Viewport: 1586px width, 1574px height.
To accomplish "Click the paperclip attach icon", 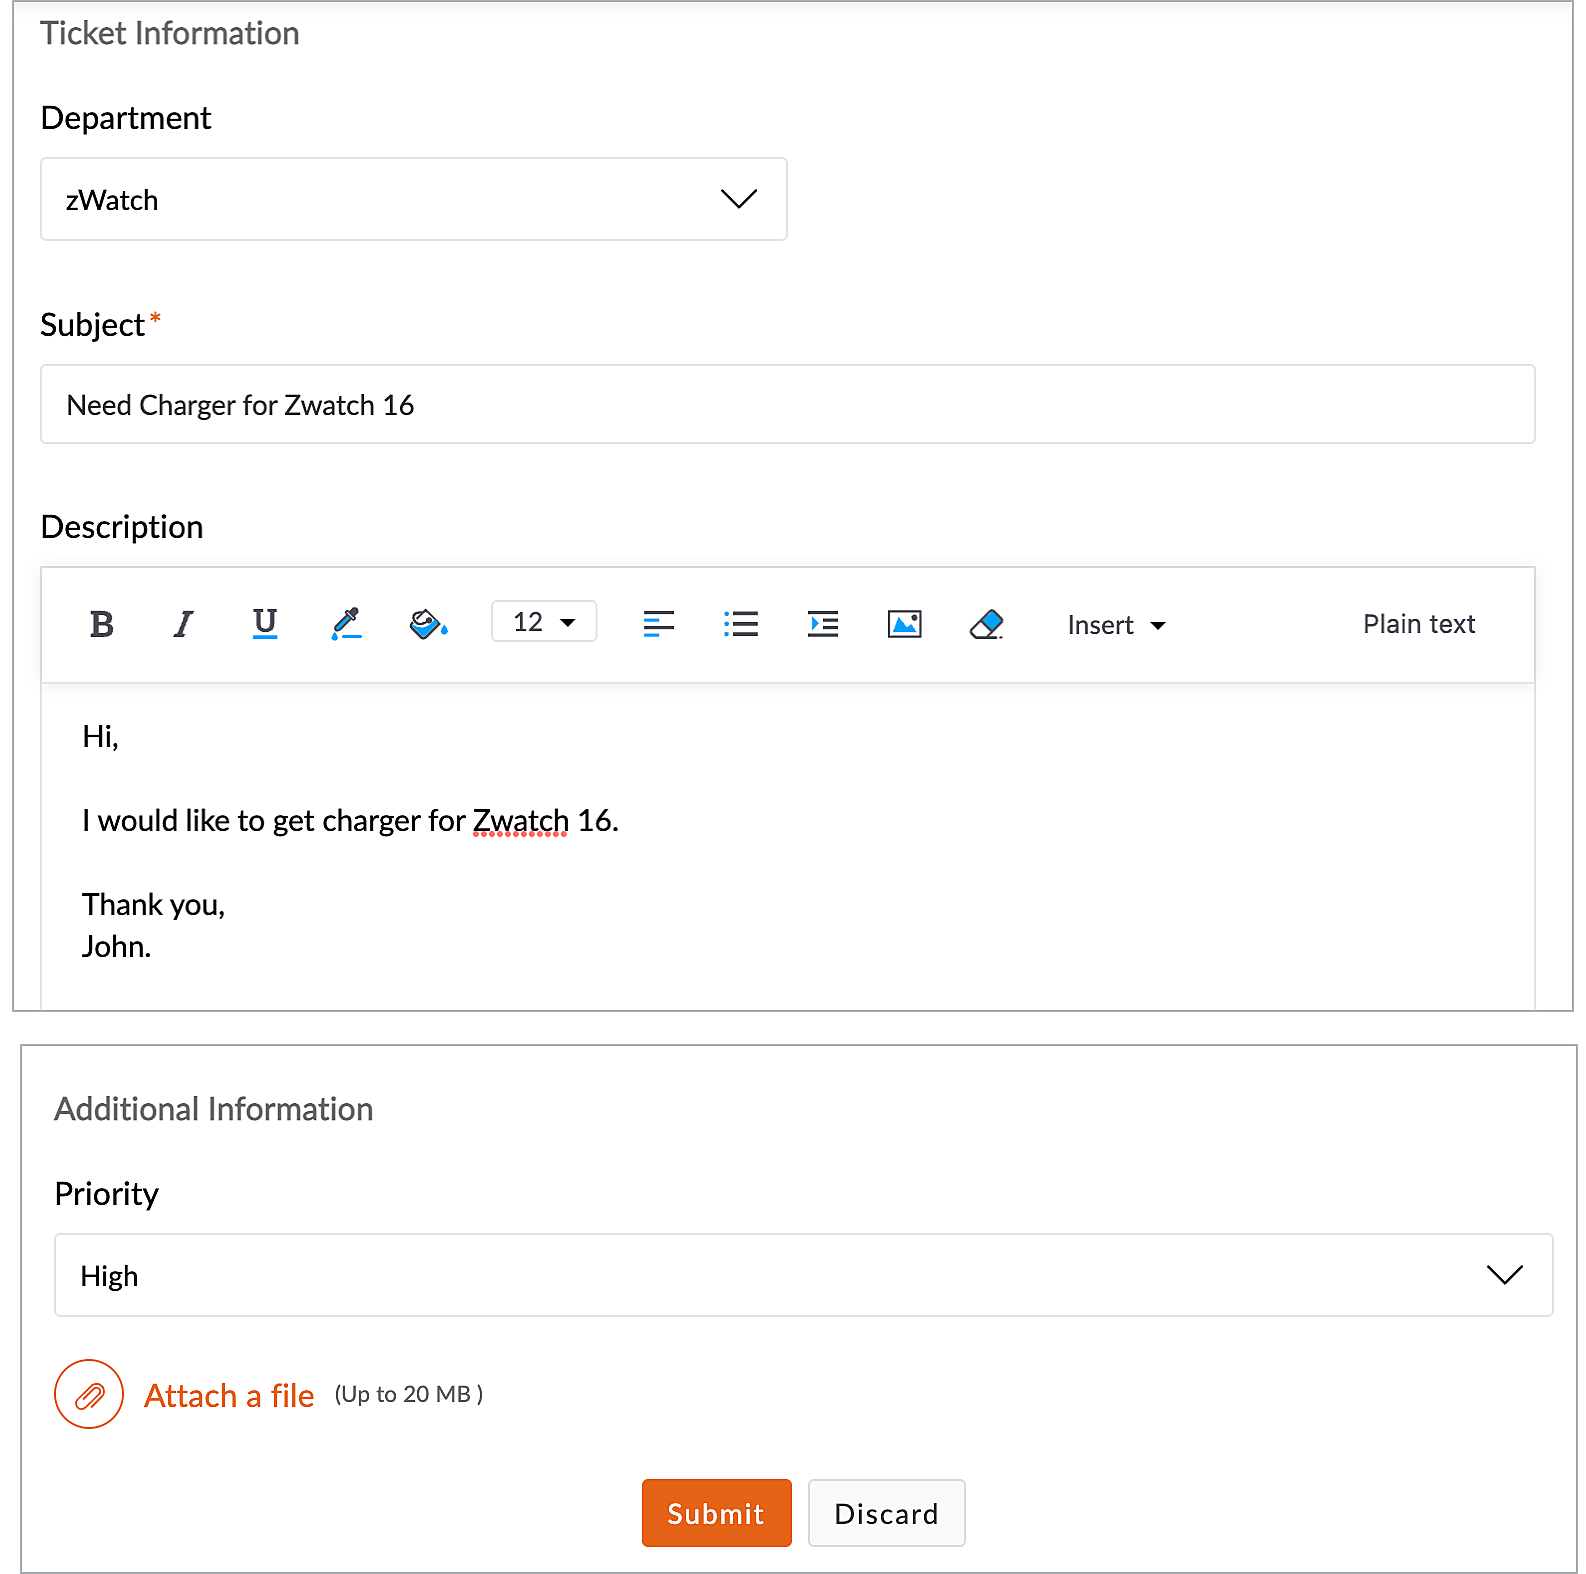I will pyautogui.click(x=89, y=1394).
